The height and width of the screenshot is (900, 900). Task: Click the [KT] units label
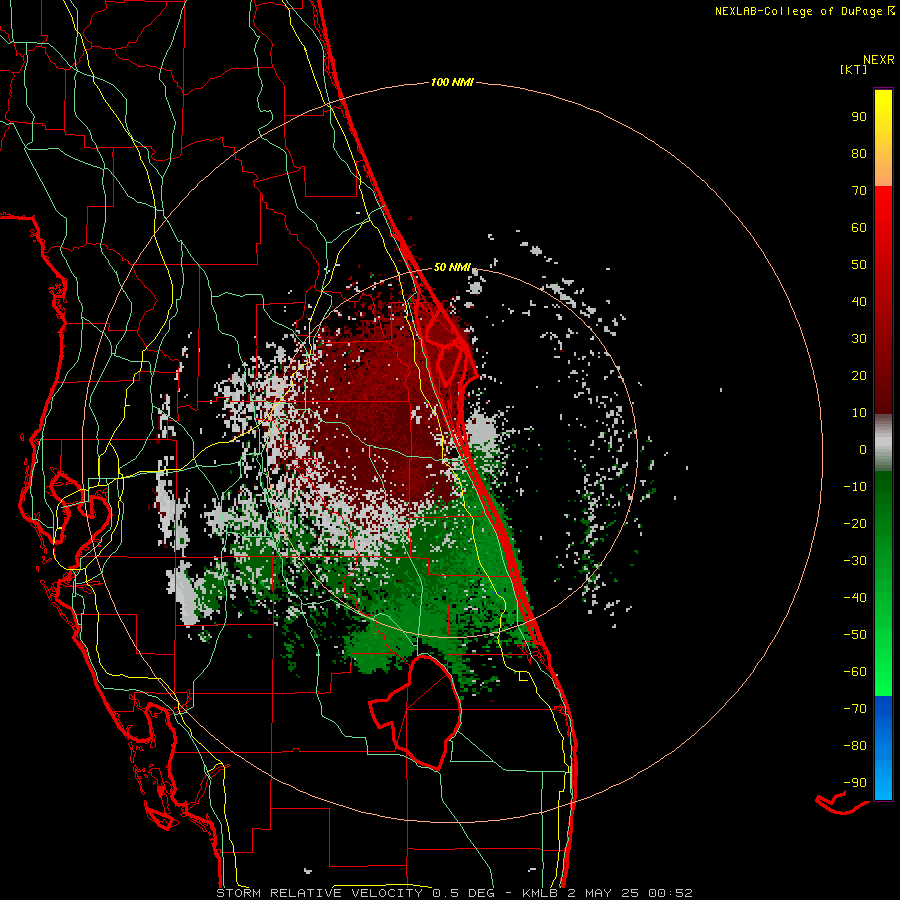click(x=854, y=69)
